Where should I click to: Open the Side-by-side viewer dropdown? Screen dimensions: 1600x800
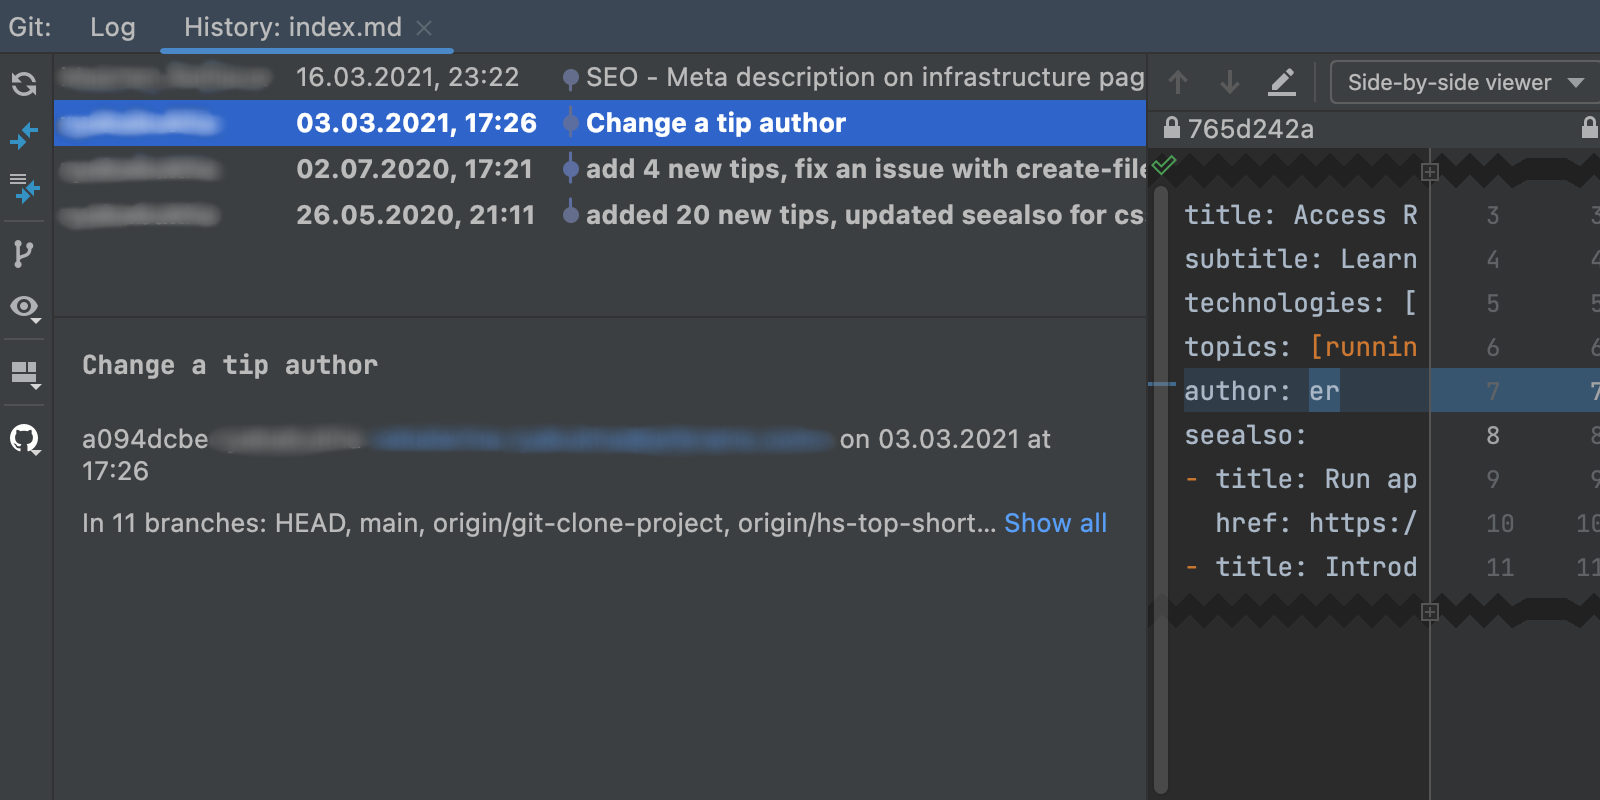(1464, 83)
